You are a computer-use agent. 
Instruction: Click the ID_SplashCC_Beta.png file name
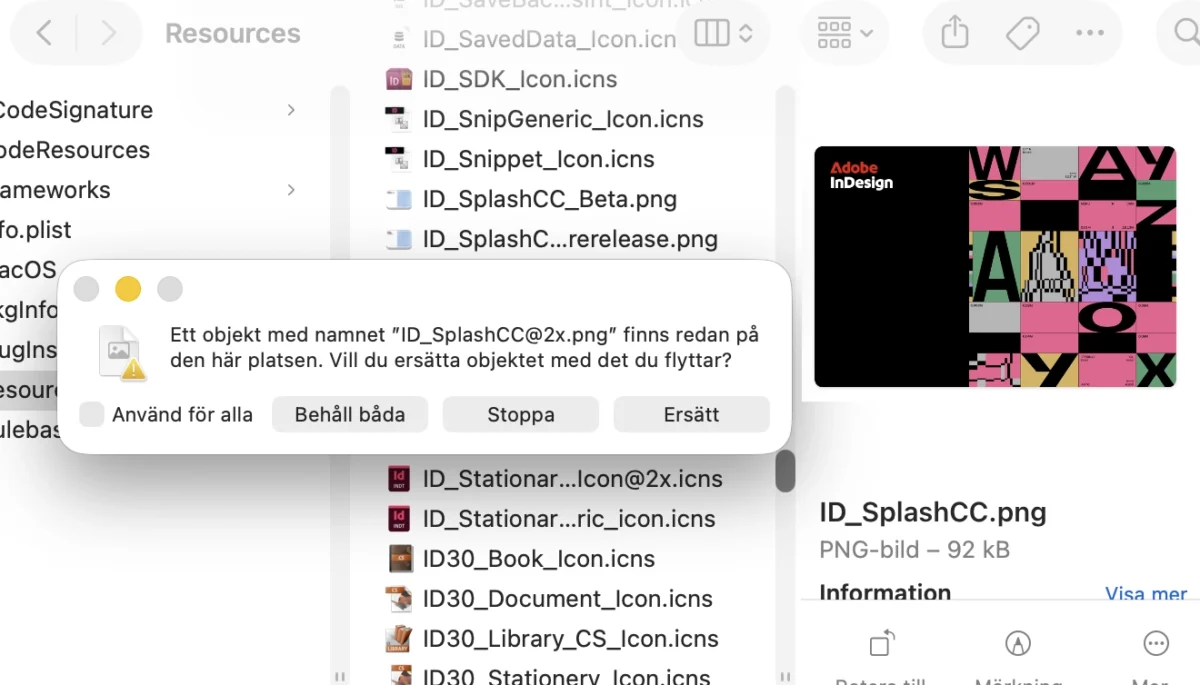[x=550, y=199]
